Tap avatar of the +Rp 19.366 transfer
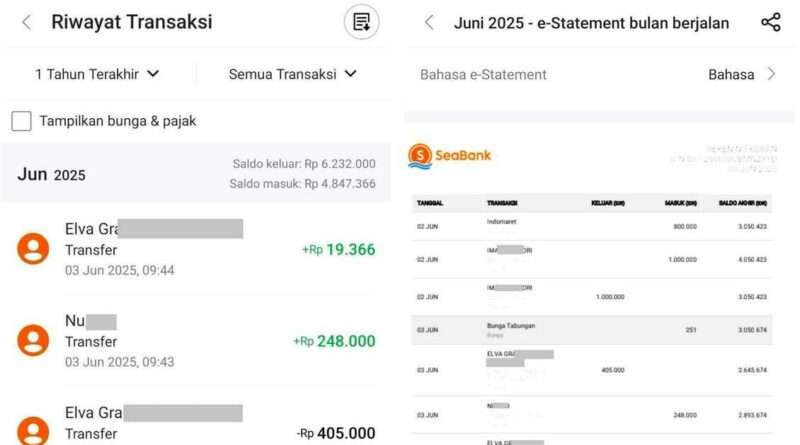The image size is (800, 445). click(x=33, y=249)
